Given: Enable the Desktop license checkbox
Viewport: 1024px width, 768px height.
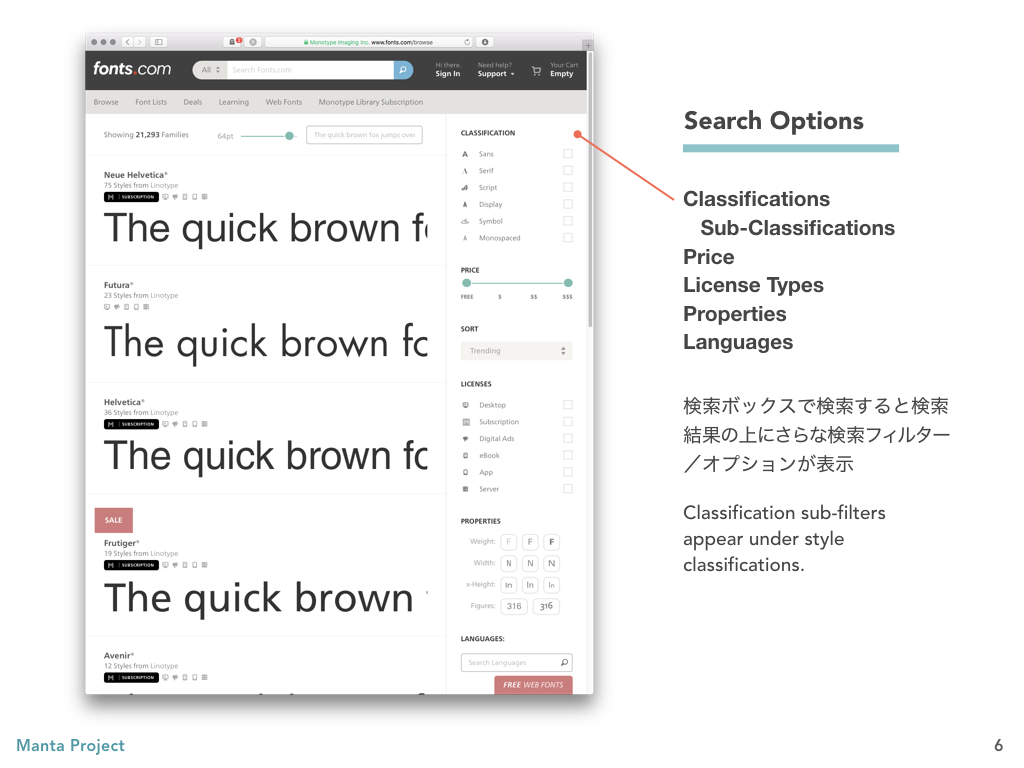Looking at the screenshot, I should point(568,405).
